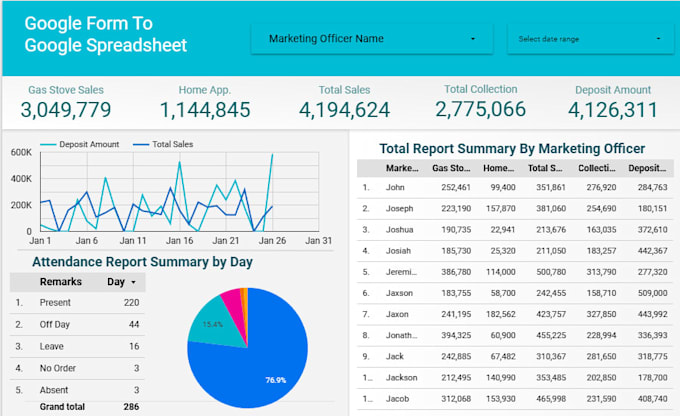The height and width of the screenshot is (416, 680).
Task: Select the Jack row name
Action: (x=395, y=357)
